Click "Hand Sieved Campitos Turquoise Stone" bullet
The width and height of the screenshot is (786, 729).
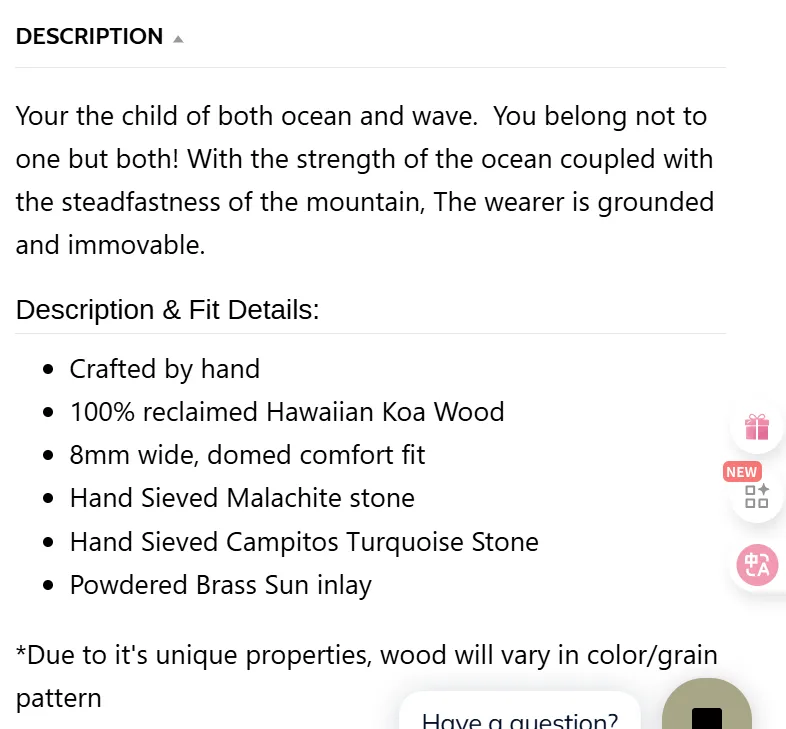click(304, 542)
